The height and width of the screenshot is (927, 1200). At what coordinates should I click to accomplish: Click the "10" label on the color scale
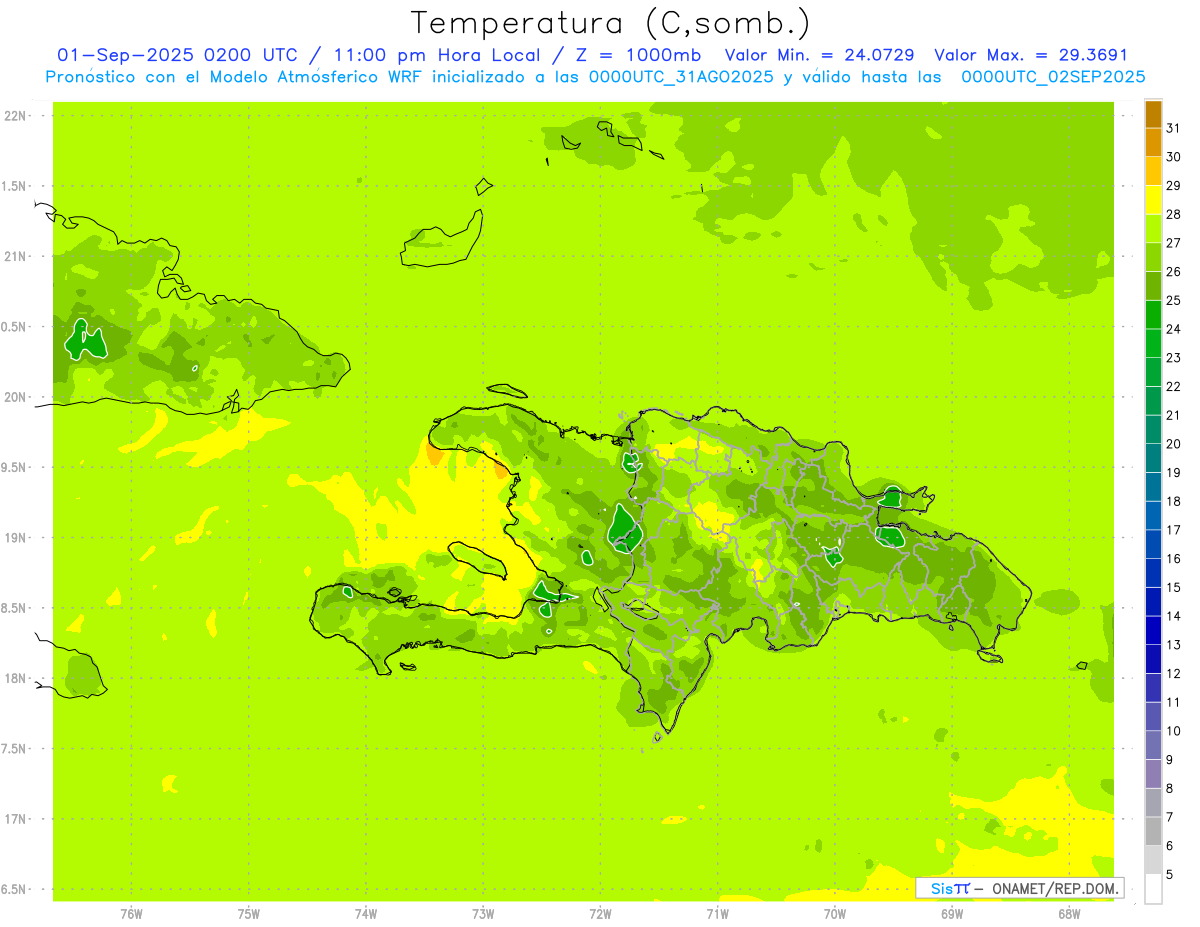coord(1174,731)
